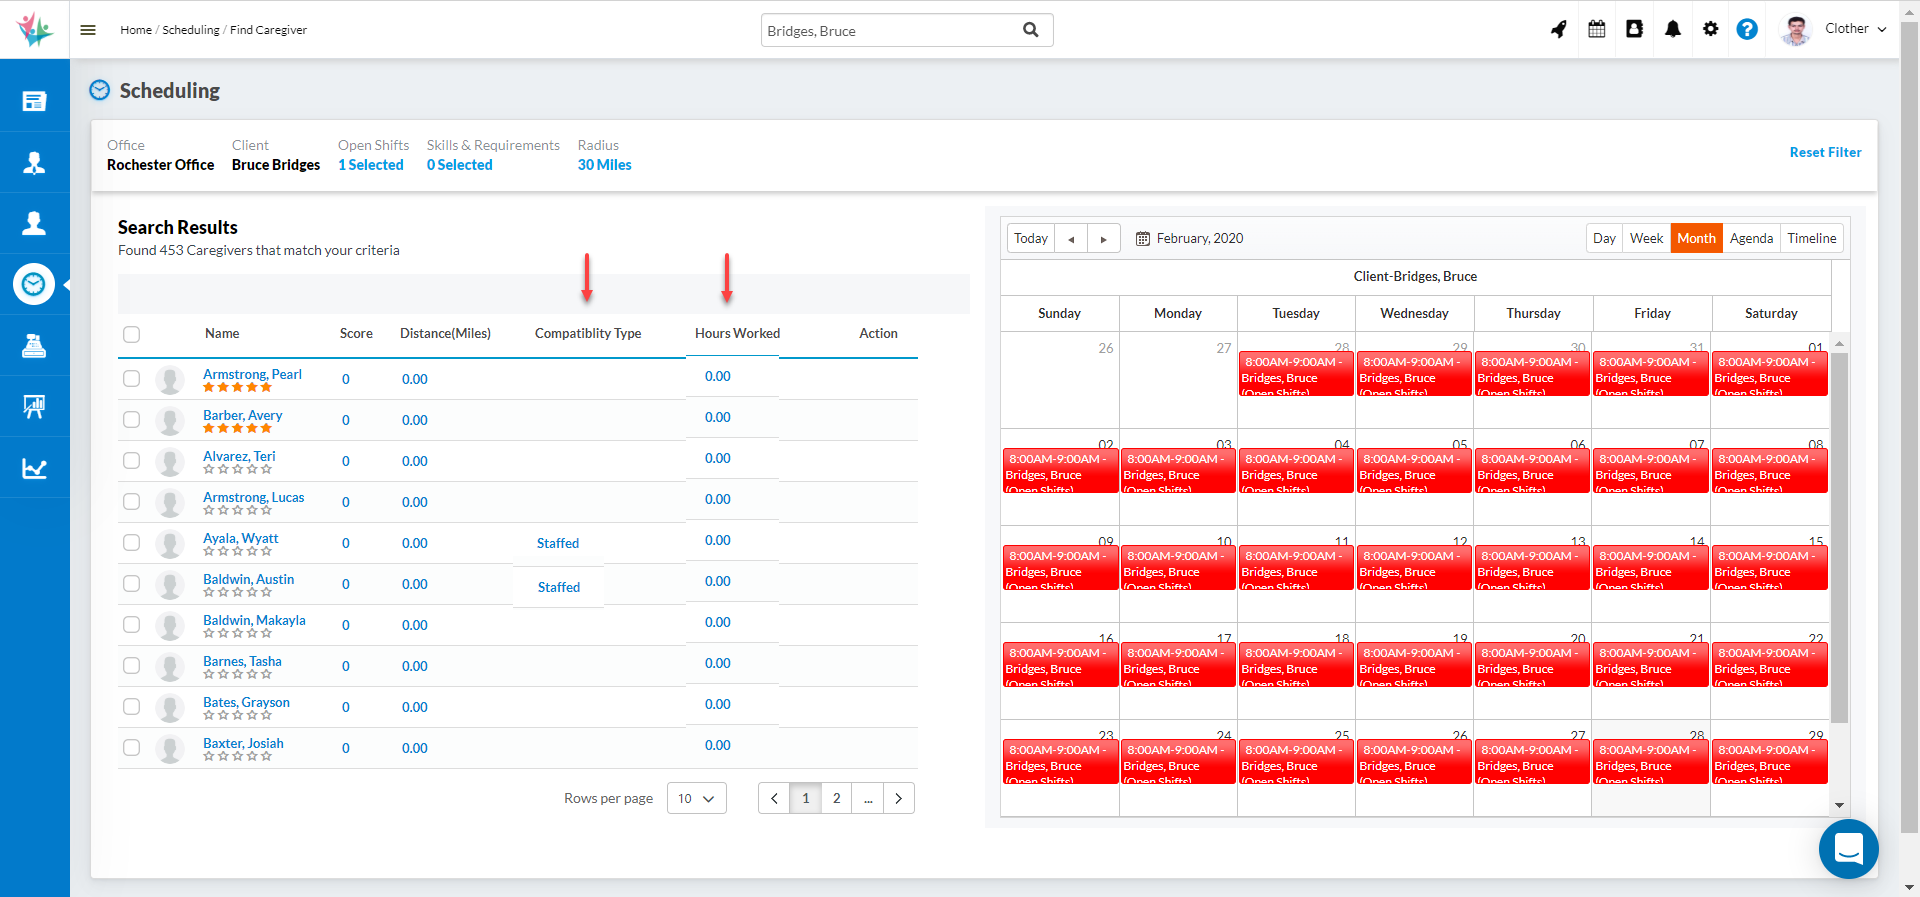Click the rocket quick-launch icon
Image resolution: width=1920 pixels, height=897 pixels.
tap(1558, 29)
